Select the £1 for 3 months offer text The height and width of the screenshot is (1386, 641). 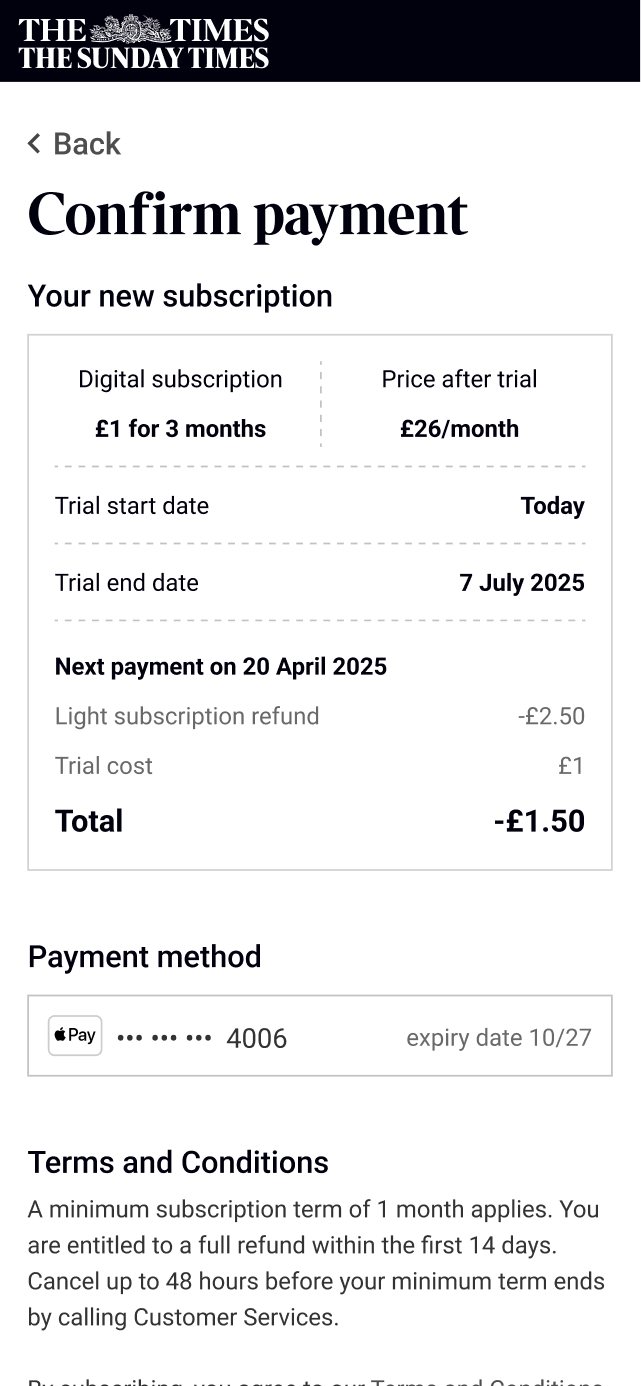click(180, 429)
